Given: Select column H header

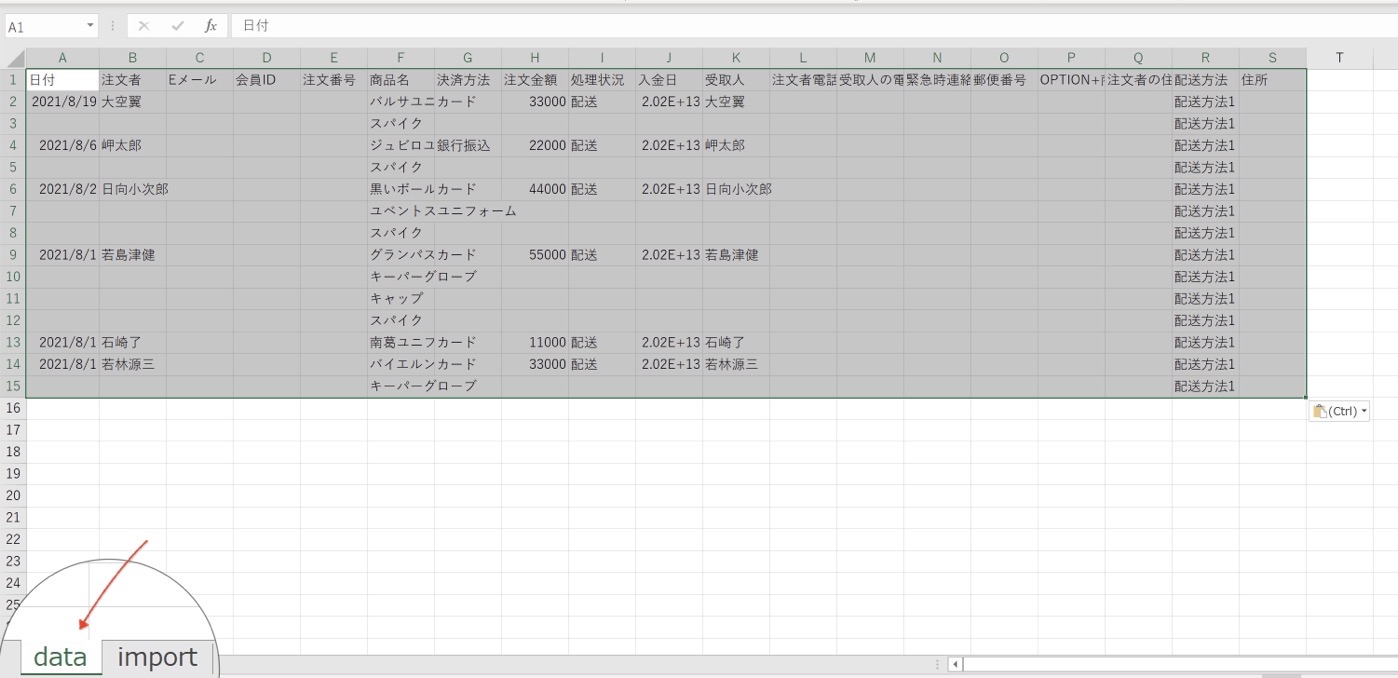Looking at the screenshot, I should 535,58.
